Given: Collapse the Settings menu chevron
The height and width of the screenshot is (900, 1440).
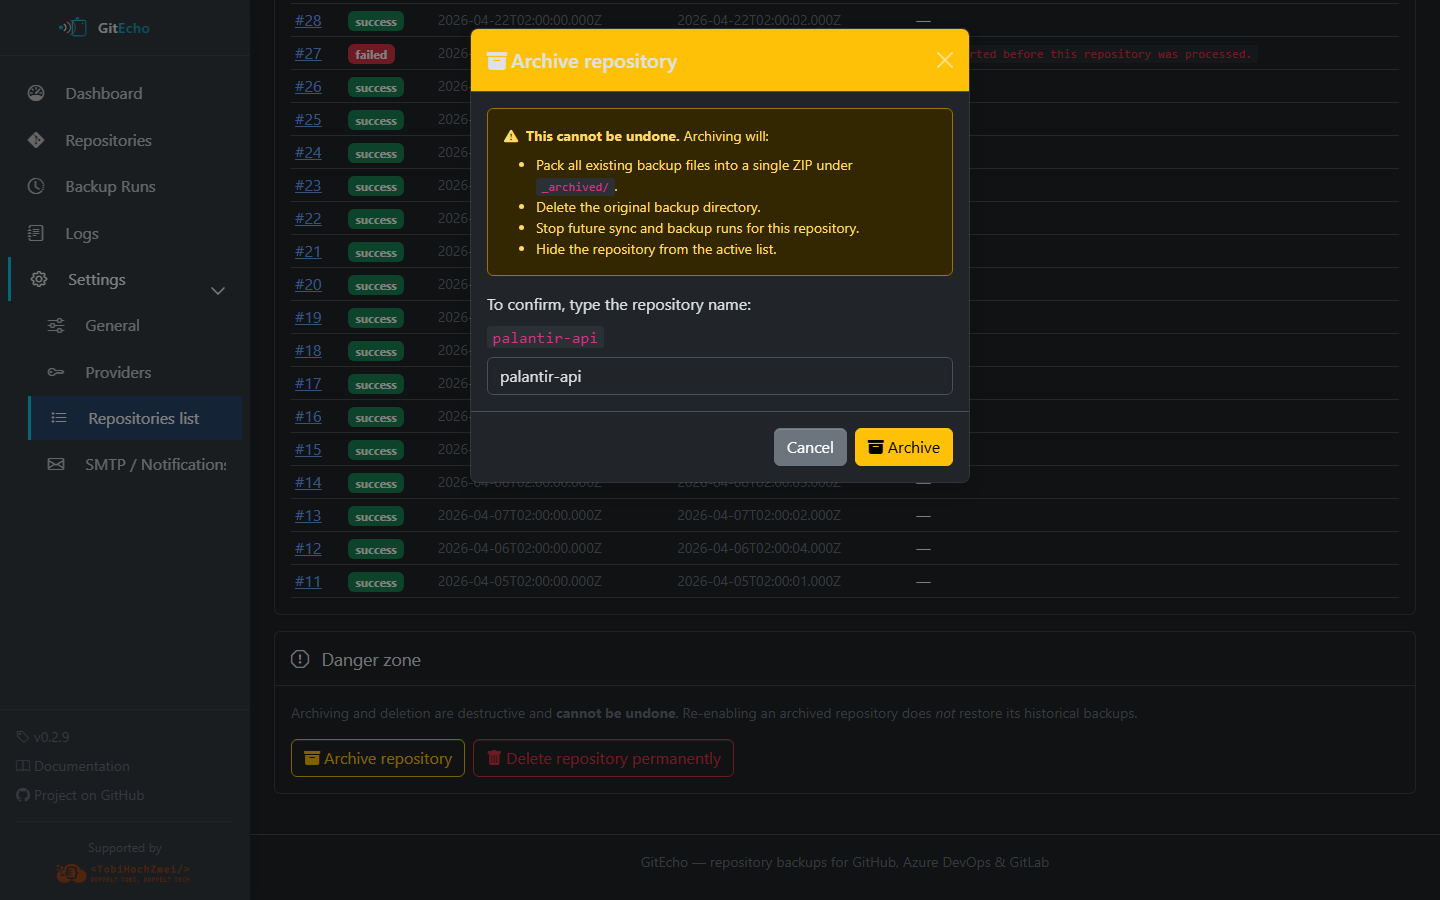Looking at the screenshot, I should pyautogui.click(x=218, y=290).
